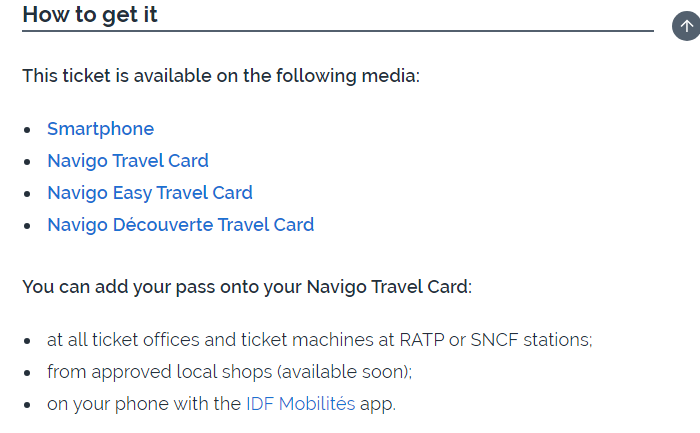Open the IDF Mobilités app link
This screenshot has height=433, width=700.
(300, 404)
